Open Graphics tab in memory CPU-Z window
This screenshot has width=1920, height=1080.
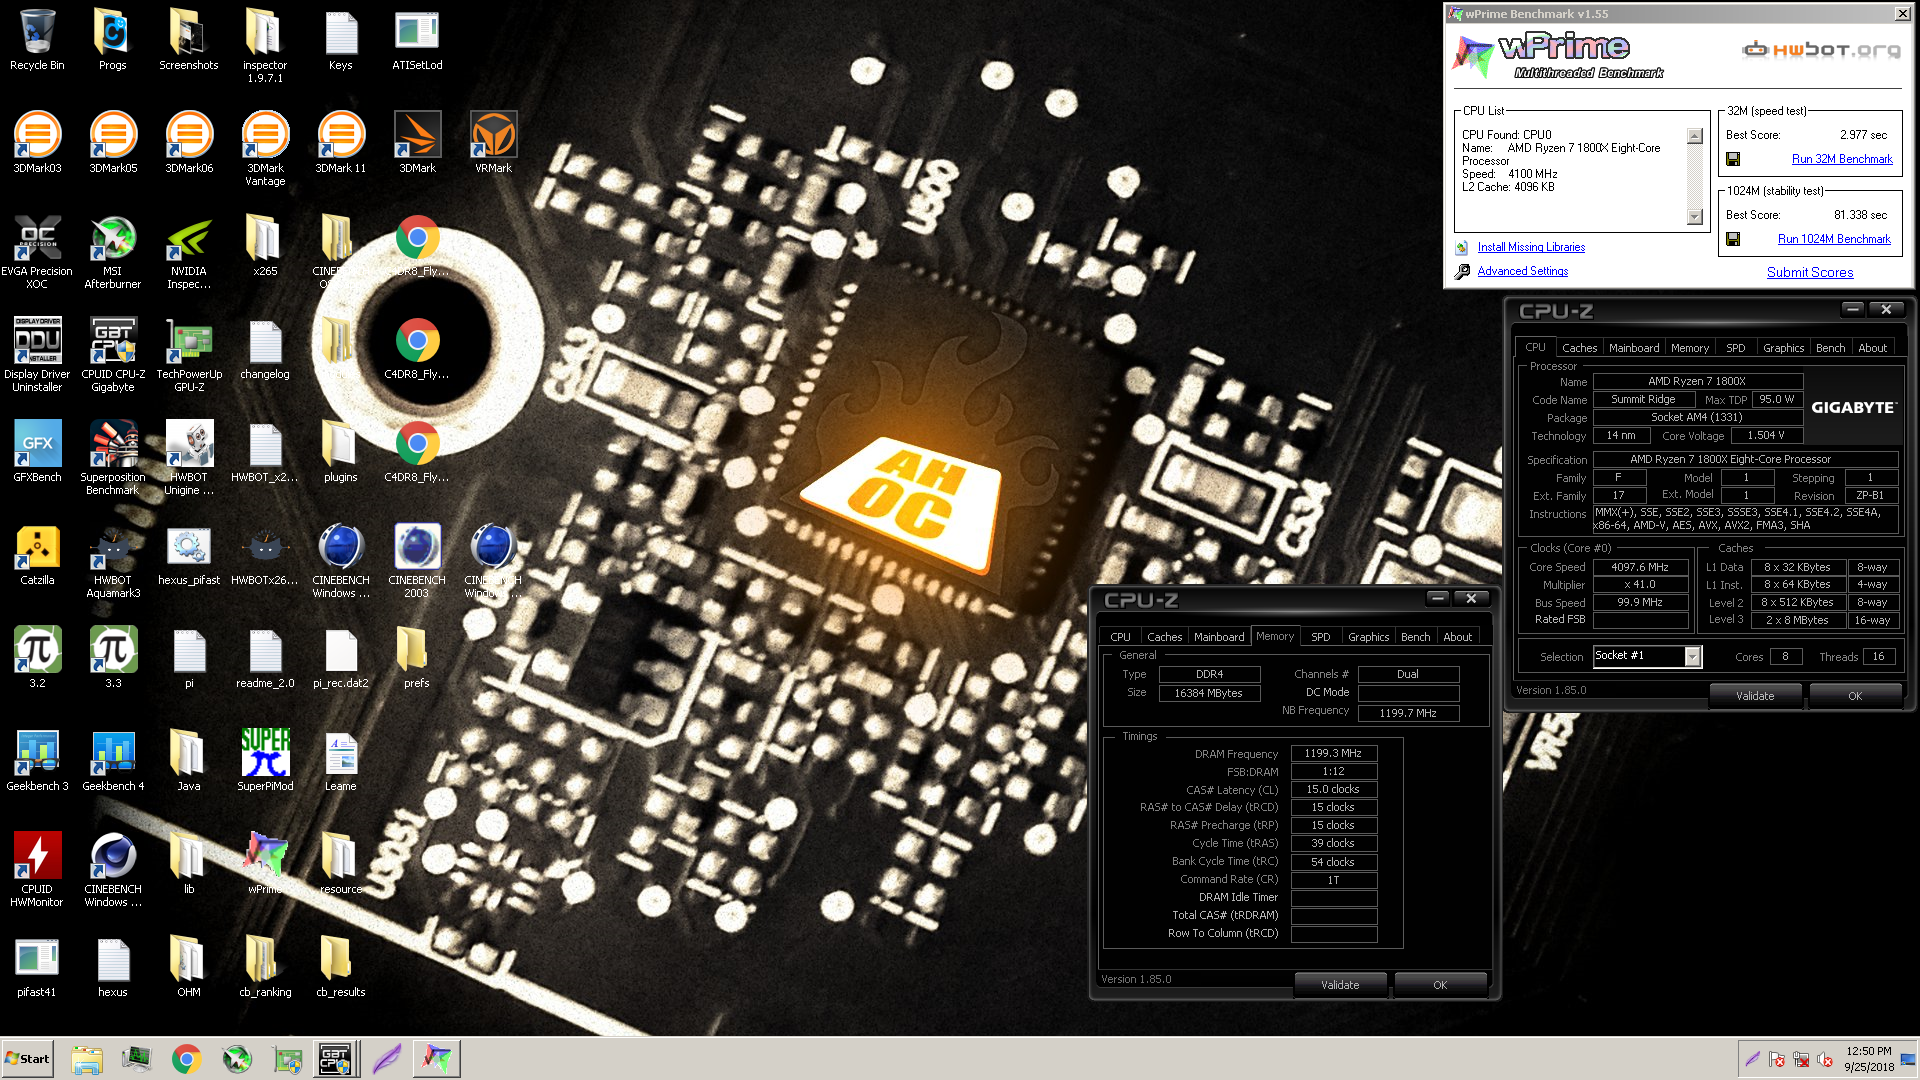[1368, 637]
